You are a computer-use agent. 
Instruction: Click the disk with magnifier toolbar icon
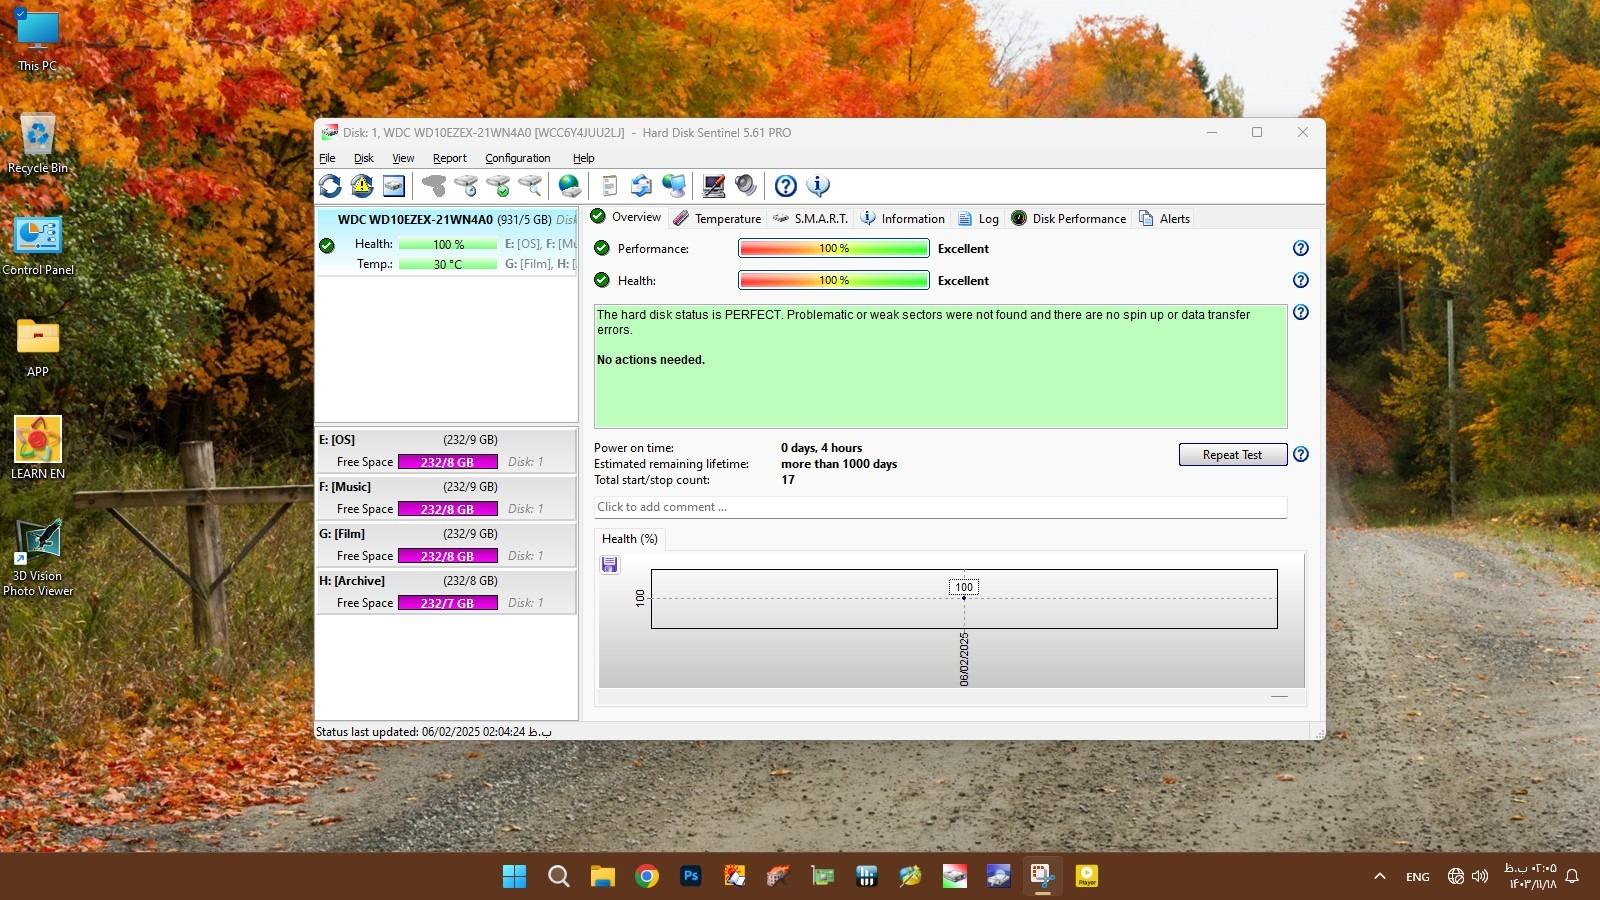pos(530,186)
